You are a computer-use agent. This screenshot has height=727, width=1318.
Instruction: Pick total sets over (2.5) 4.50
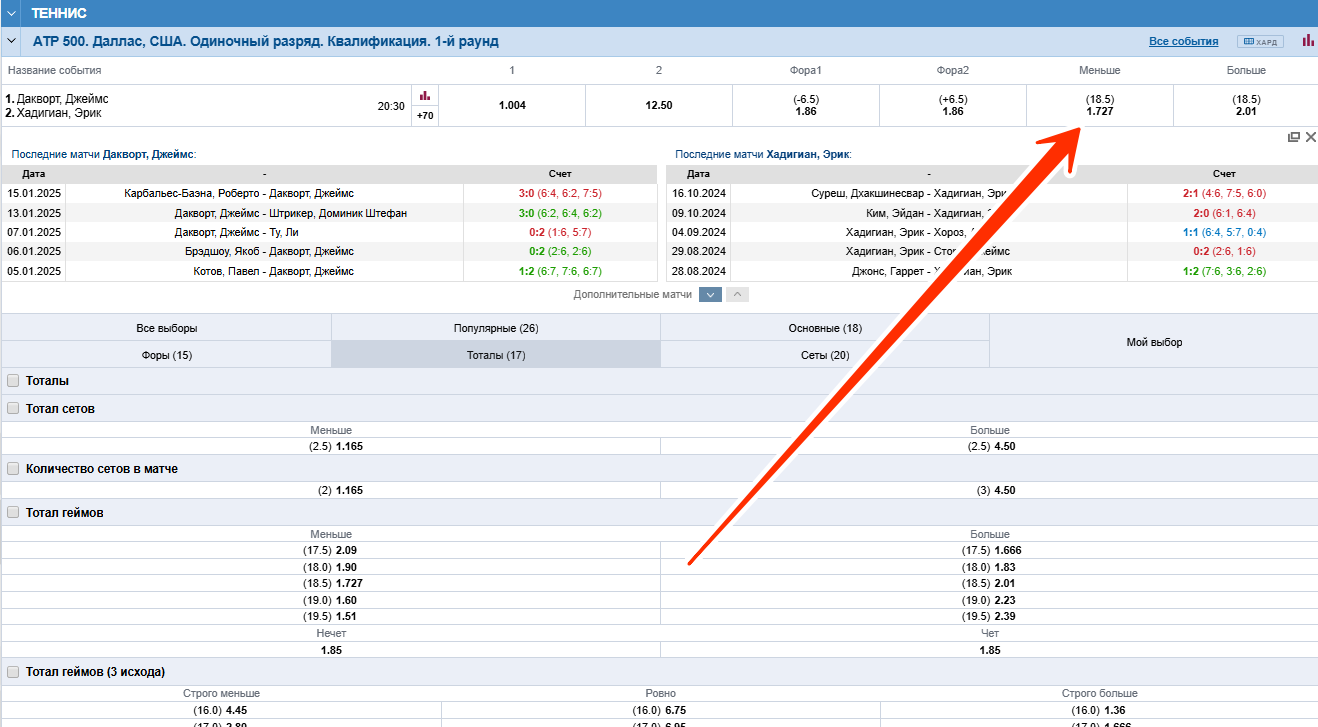point(990,446)
